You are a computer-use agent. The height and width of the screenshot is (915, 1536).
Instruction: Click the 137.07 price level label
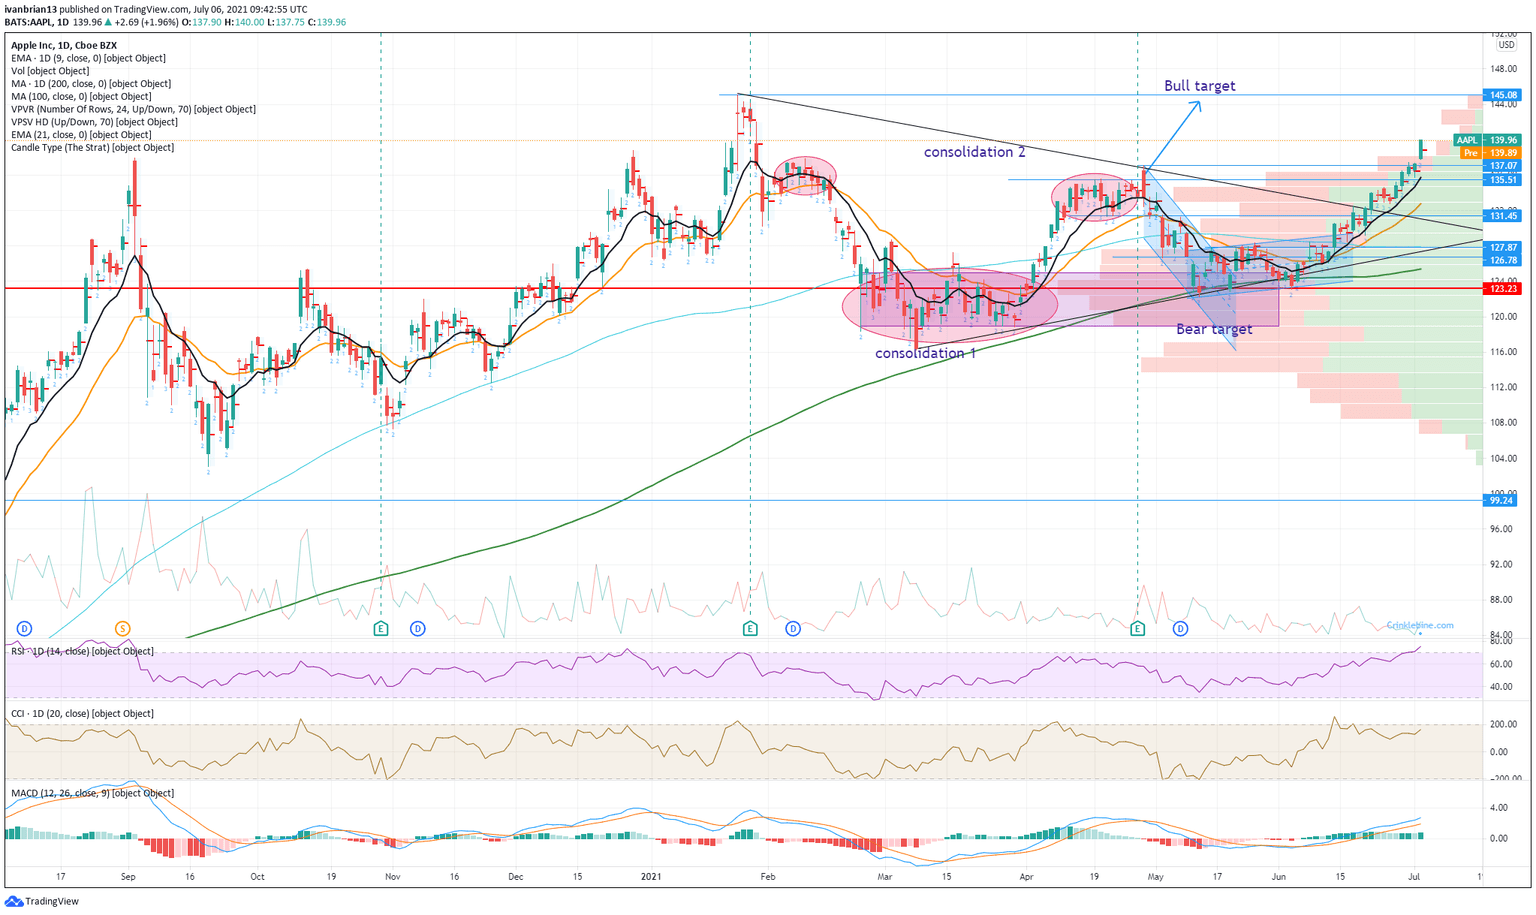(1503, 166)
